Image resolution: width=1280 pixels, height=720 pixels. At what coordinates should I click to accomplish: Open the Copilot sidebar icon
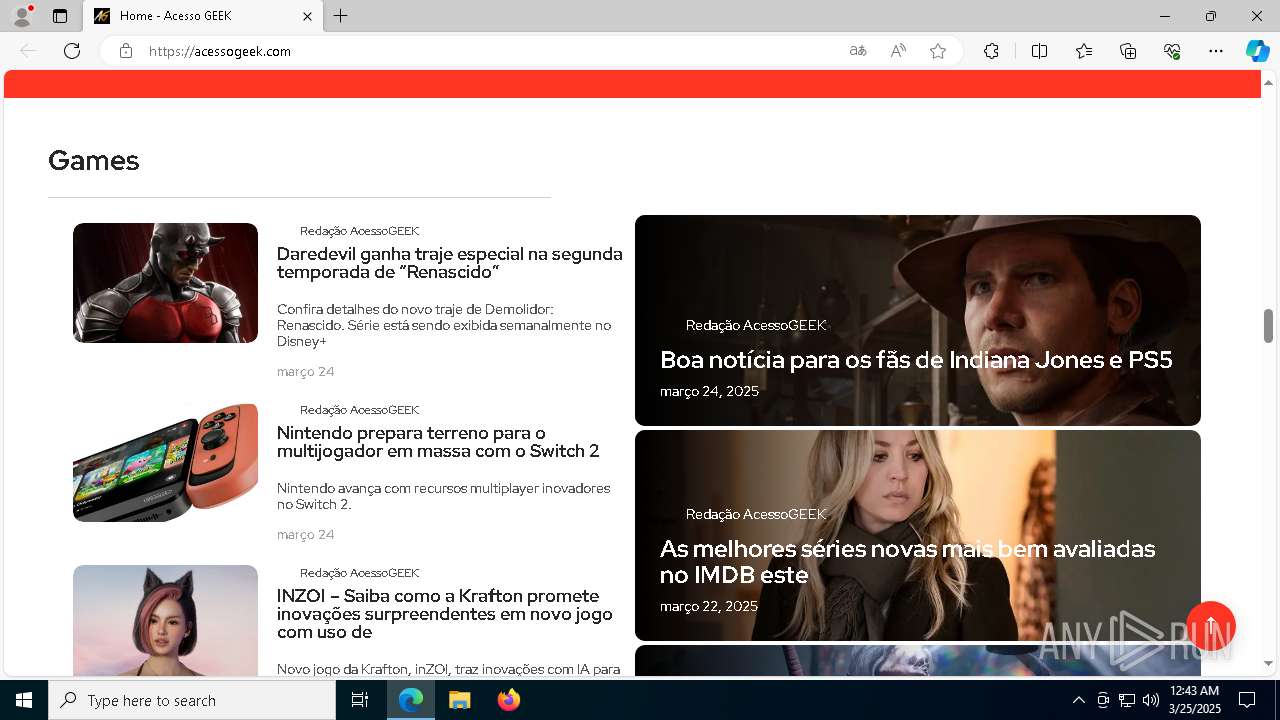1257,51
